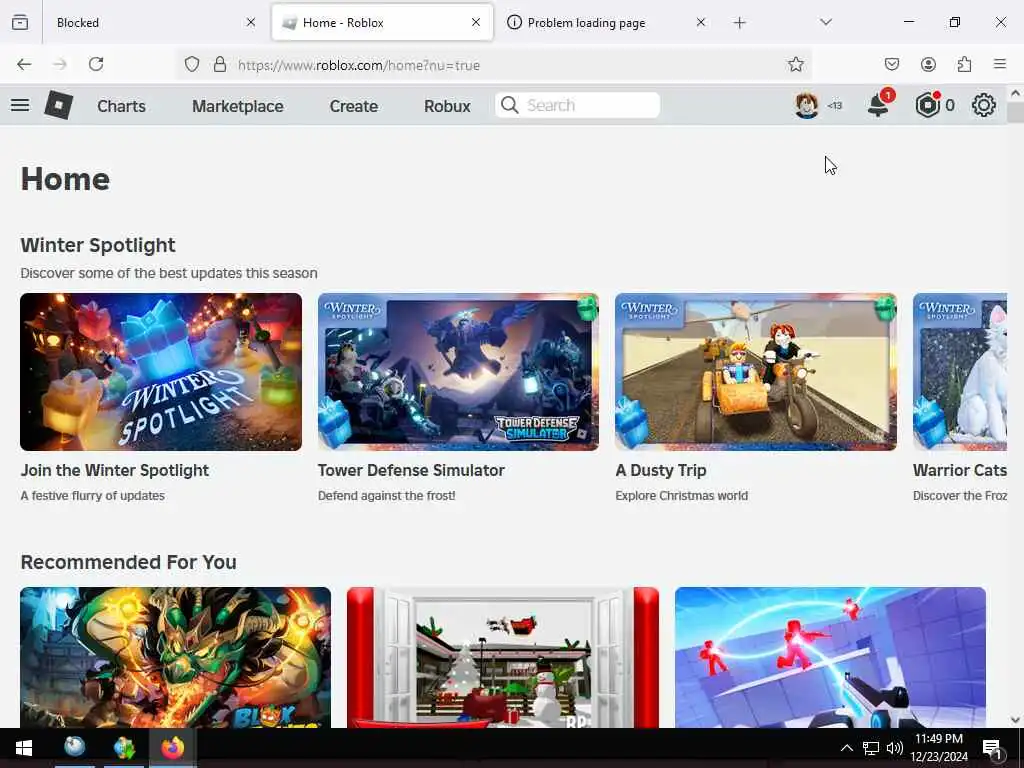This screenshot has width=1024, height=768.
Task: Open the Roblox settings gear
Action: click(x=984, y=105)
